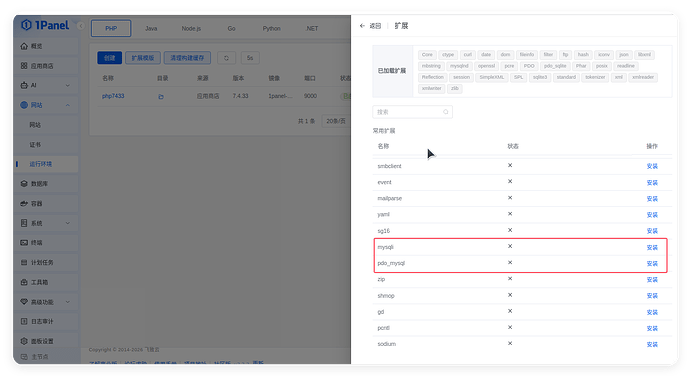Click the search magnifier icon in the search box
Screen dimensions: 690x376
pyautogui.click(x=446, y=112)
